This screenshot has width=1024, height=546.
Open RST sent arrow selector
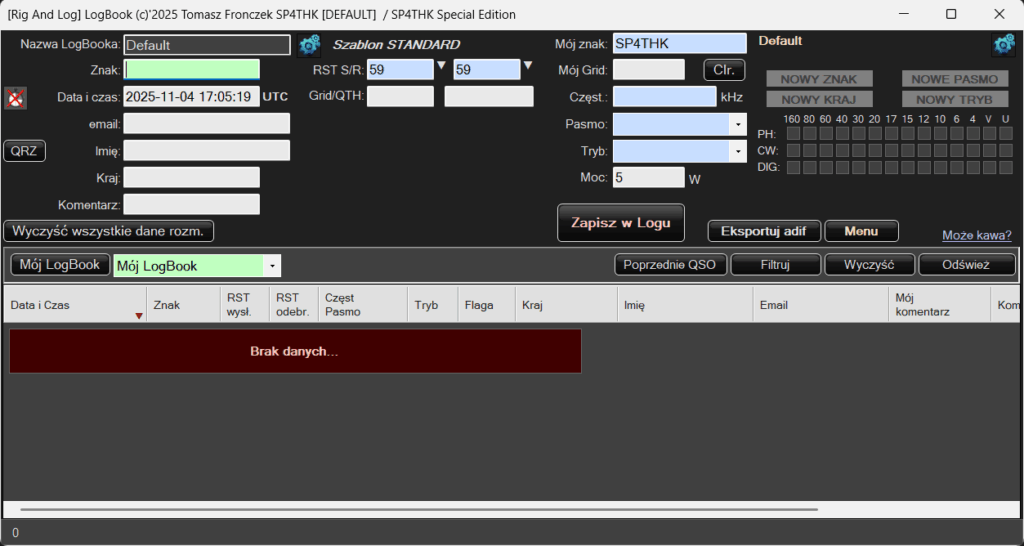tap(442, 67)
